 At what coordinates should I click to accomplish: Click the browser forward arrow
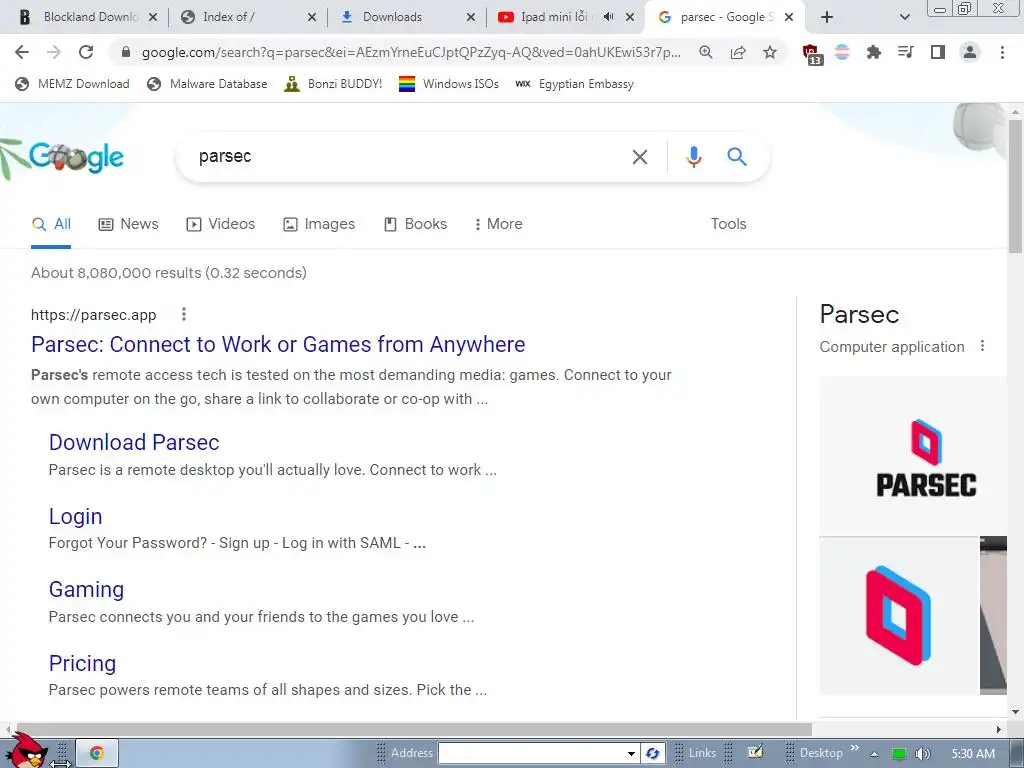click(54, 52)
